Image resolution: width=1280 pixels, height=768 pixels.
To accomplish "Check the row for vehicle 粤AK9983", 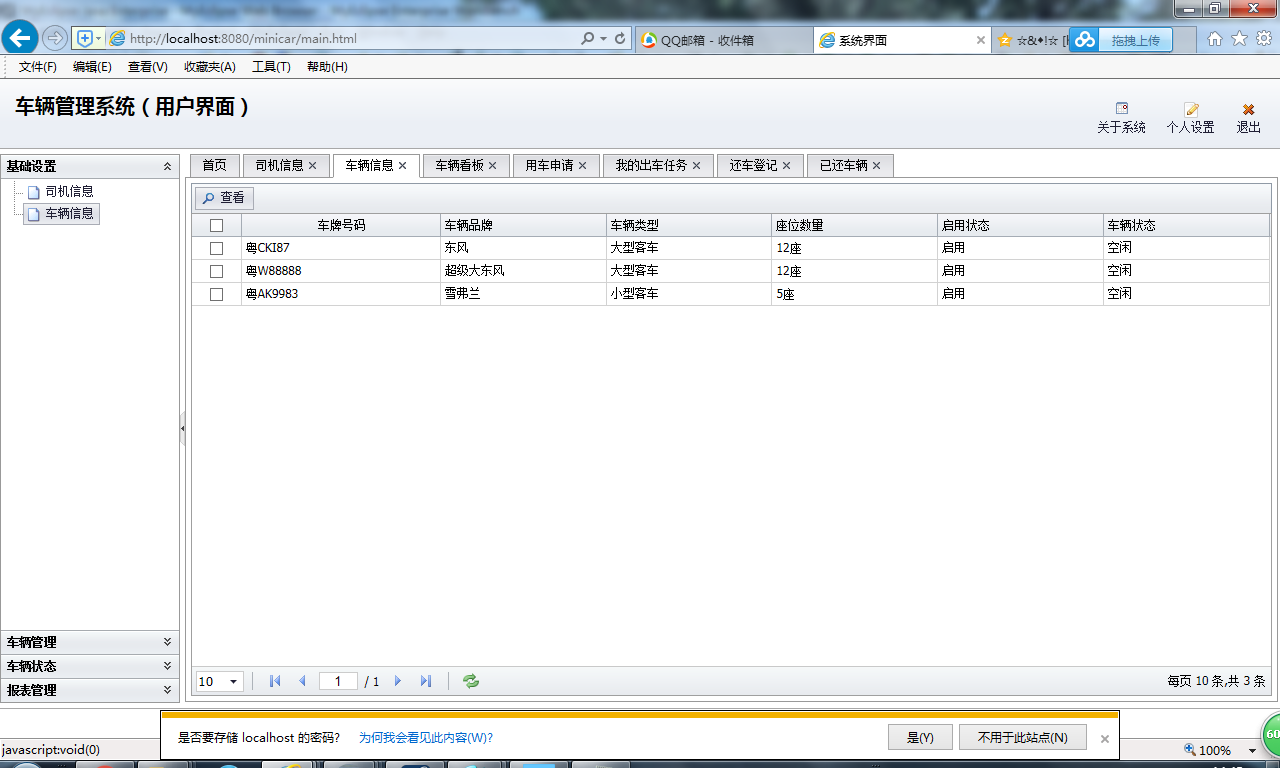I will pos(216,293).
